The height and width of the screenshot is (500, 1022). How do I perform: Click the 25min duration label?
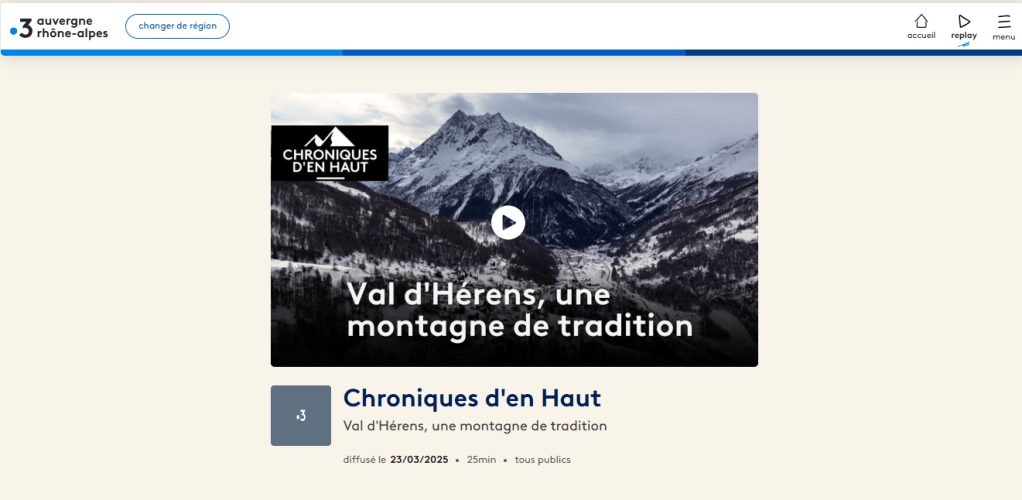point(481,460)
